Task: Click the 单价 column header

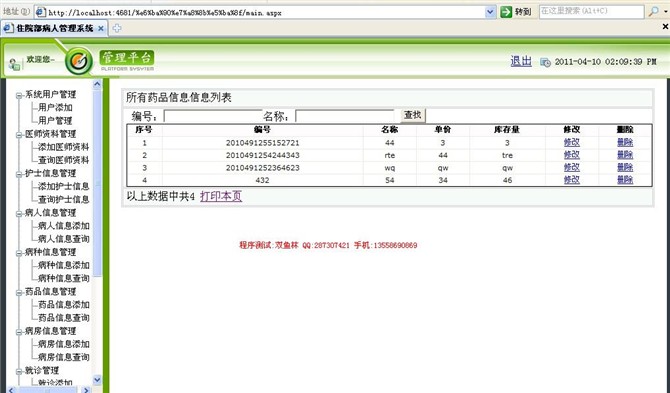Action: pyautogui.click(x=443, y=129)
